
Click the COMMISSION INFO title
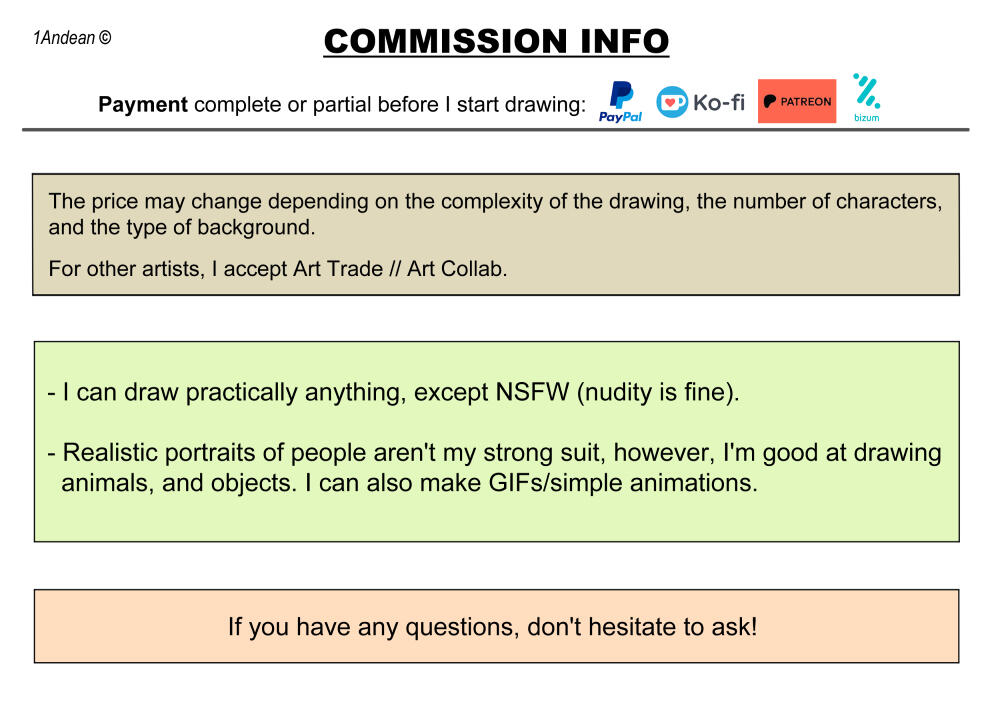pyautogui.click(x=496, y=42)
